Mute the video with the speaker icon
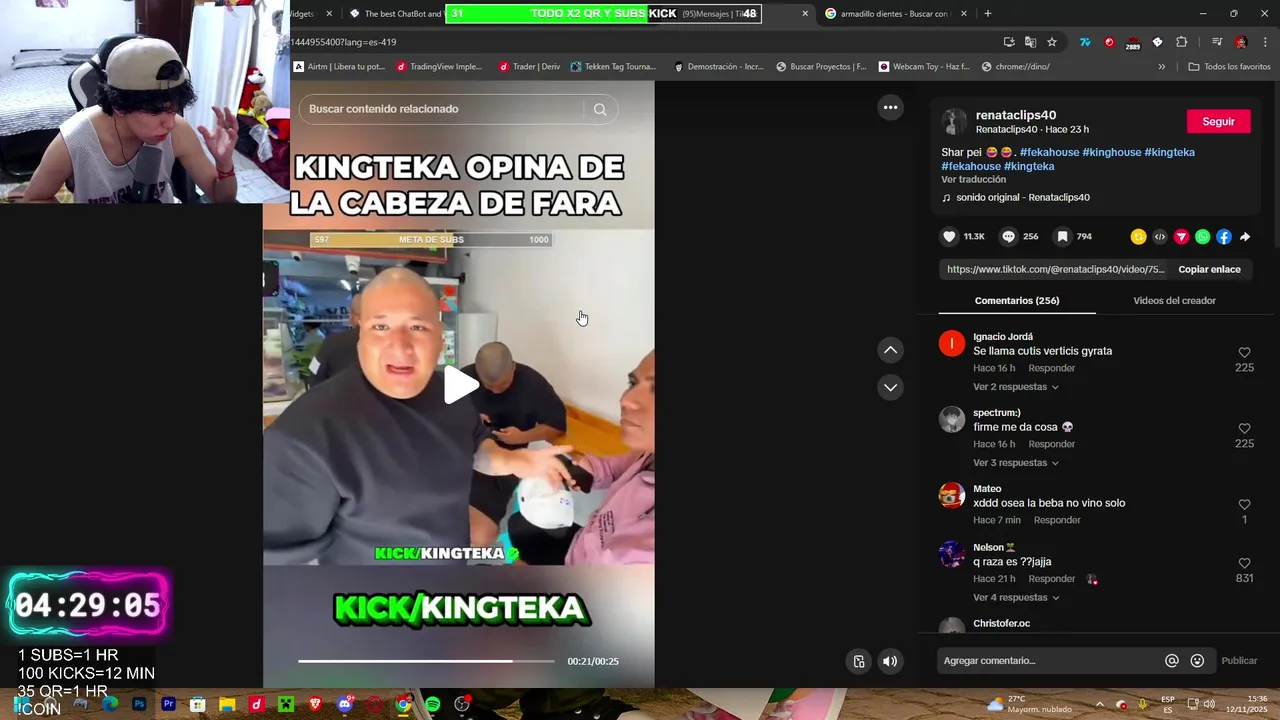 click(x=890, y=661)
